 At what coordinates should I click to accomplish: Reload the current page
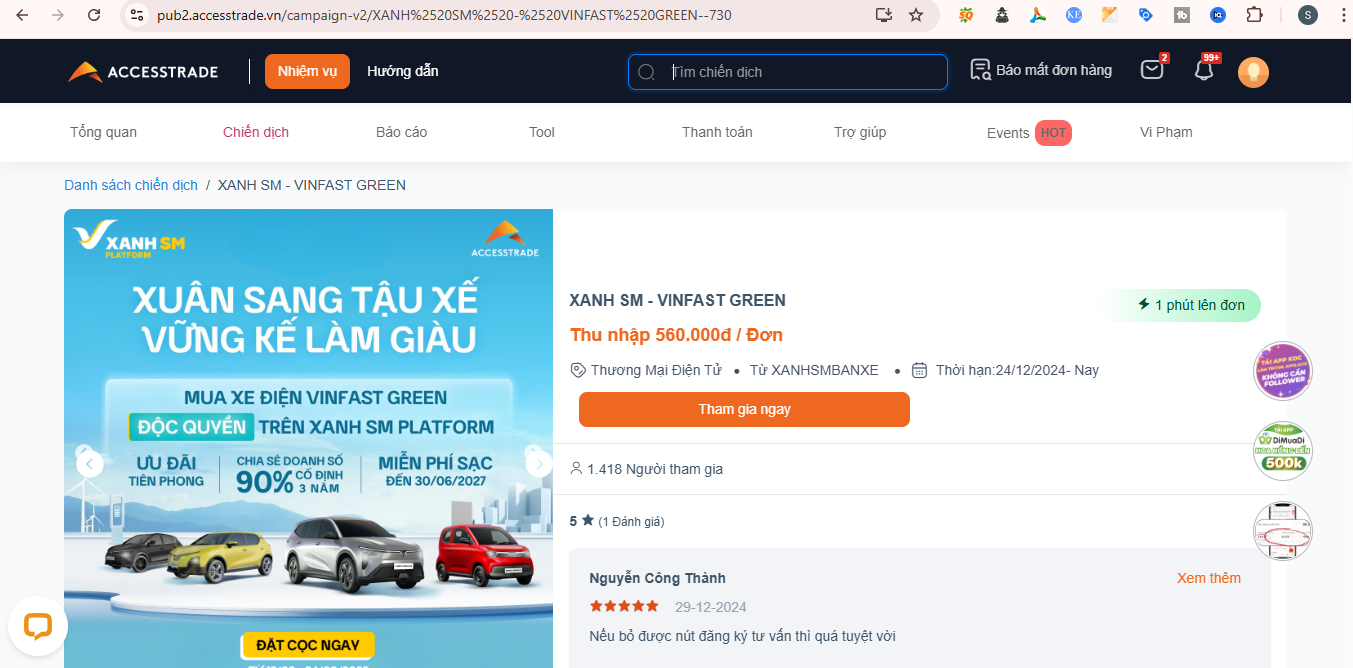pos(94,15)
